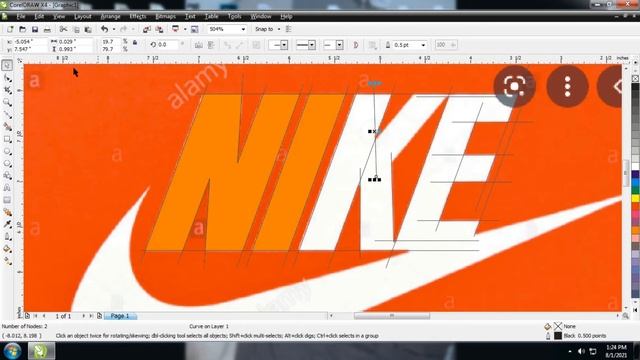Viewport: 640px width, 360px height.
Task: Click the yellow color swatch in palette
Action: point(636,198)
